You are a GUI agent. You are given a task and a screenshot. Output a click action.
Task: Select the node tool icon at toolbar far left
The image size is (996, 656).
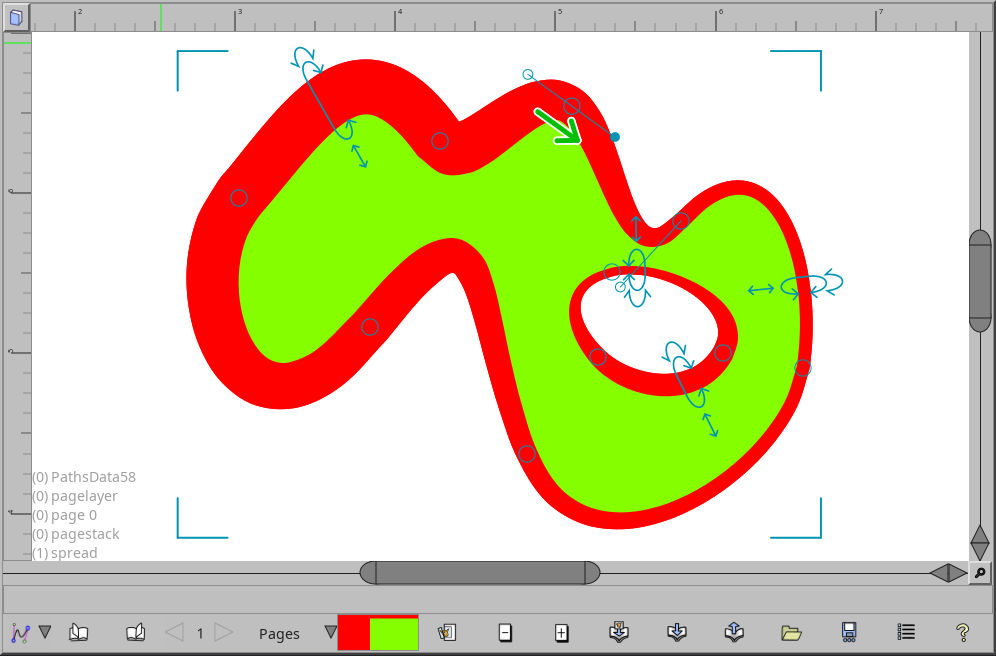click(18, 632)
